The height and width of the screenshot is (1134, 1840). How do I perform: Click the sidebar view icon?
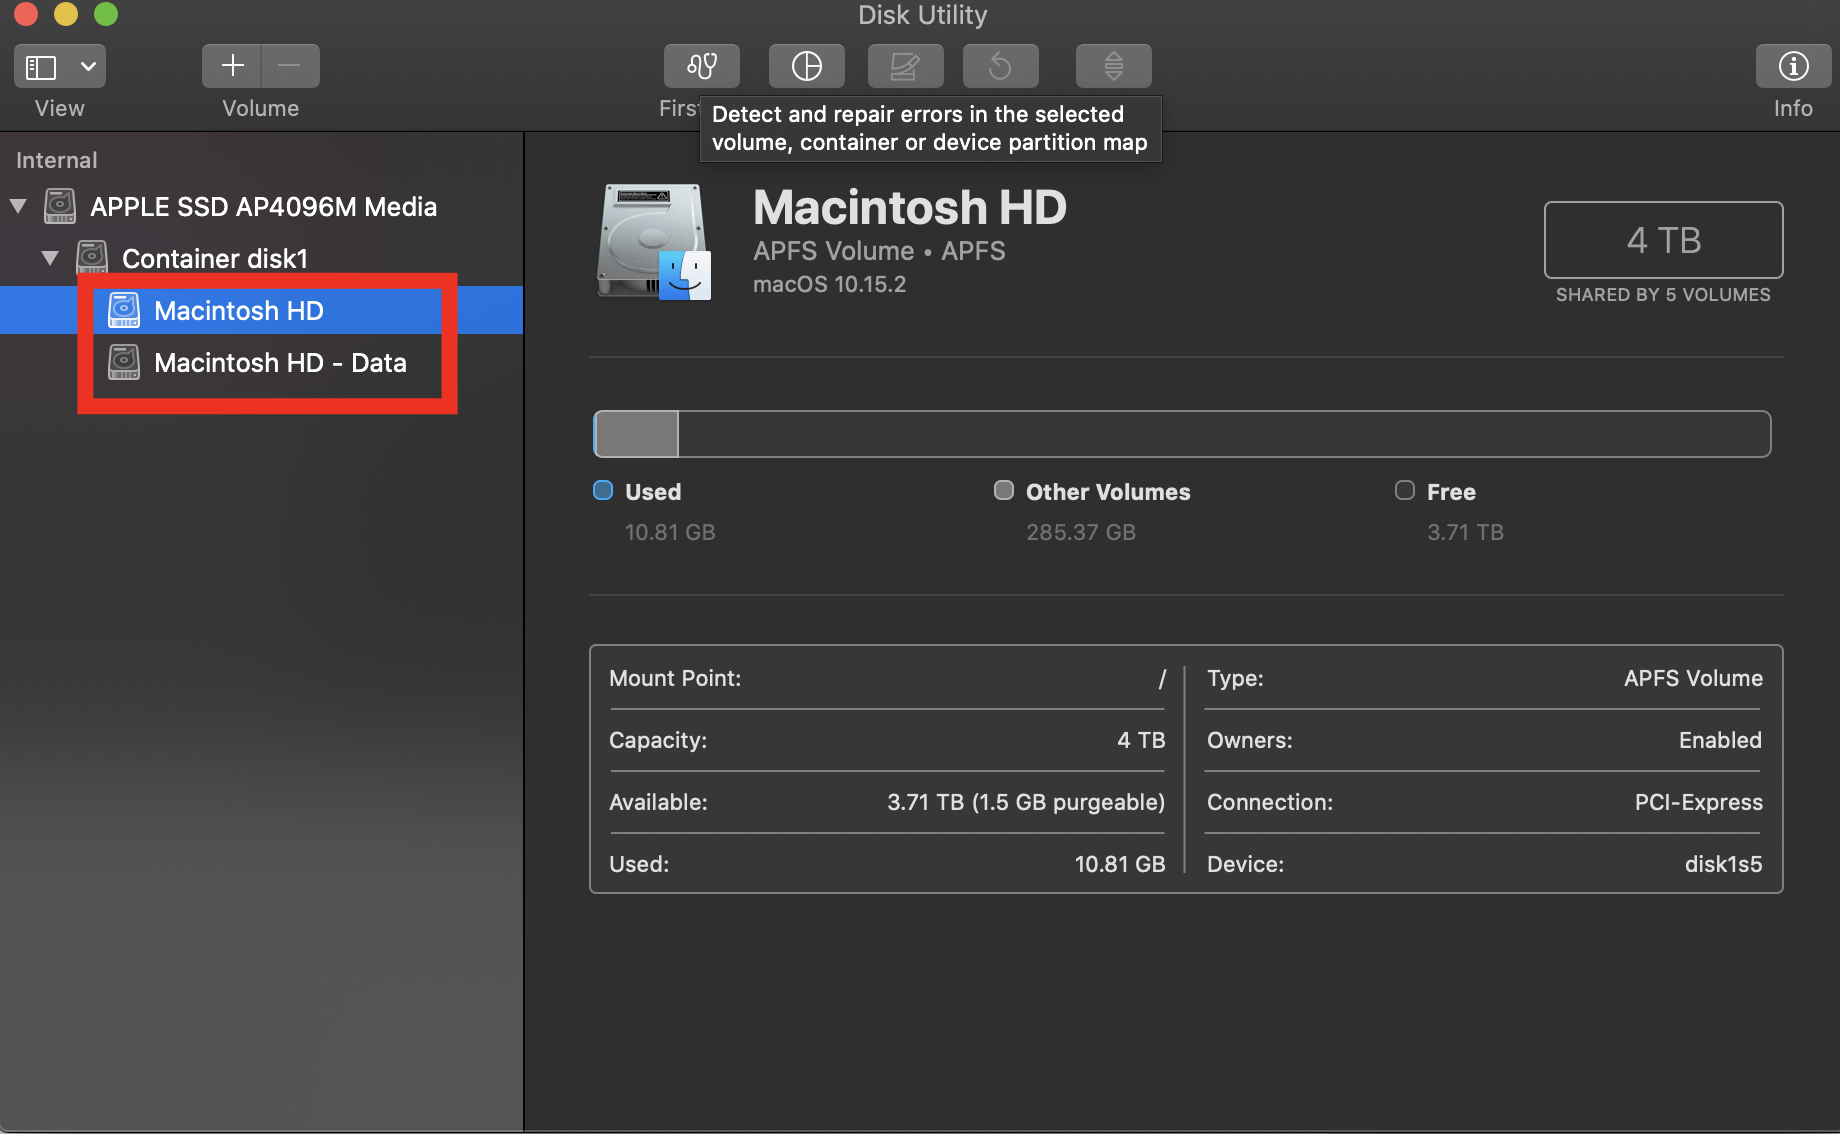[x=40, y=66]
